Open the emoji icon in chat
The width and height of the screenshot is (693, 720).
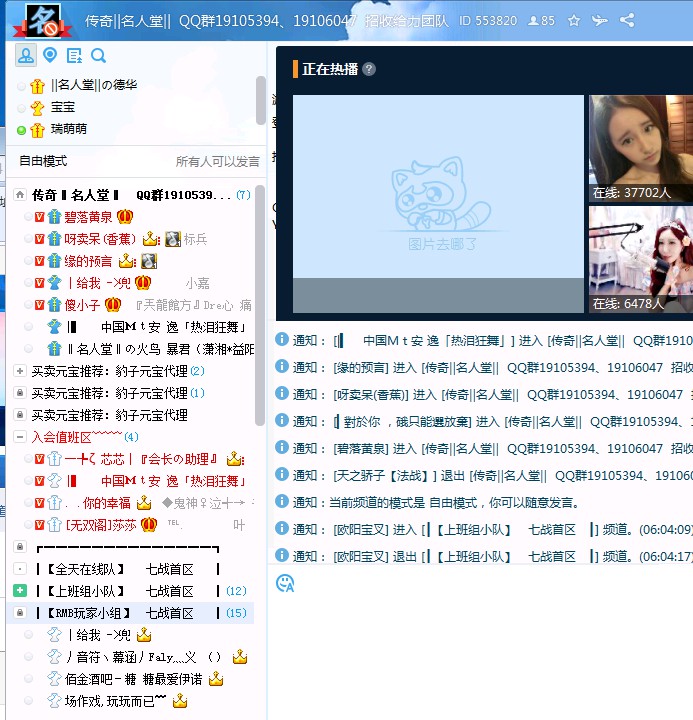coord(285,582)
